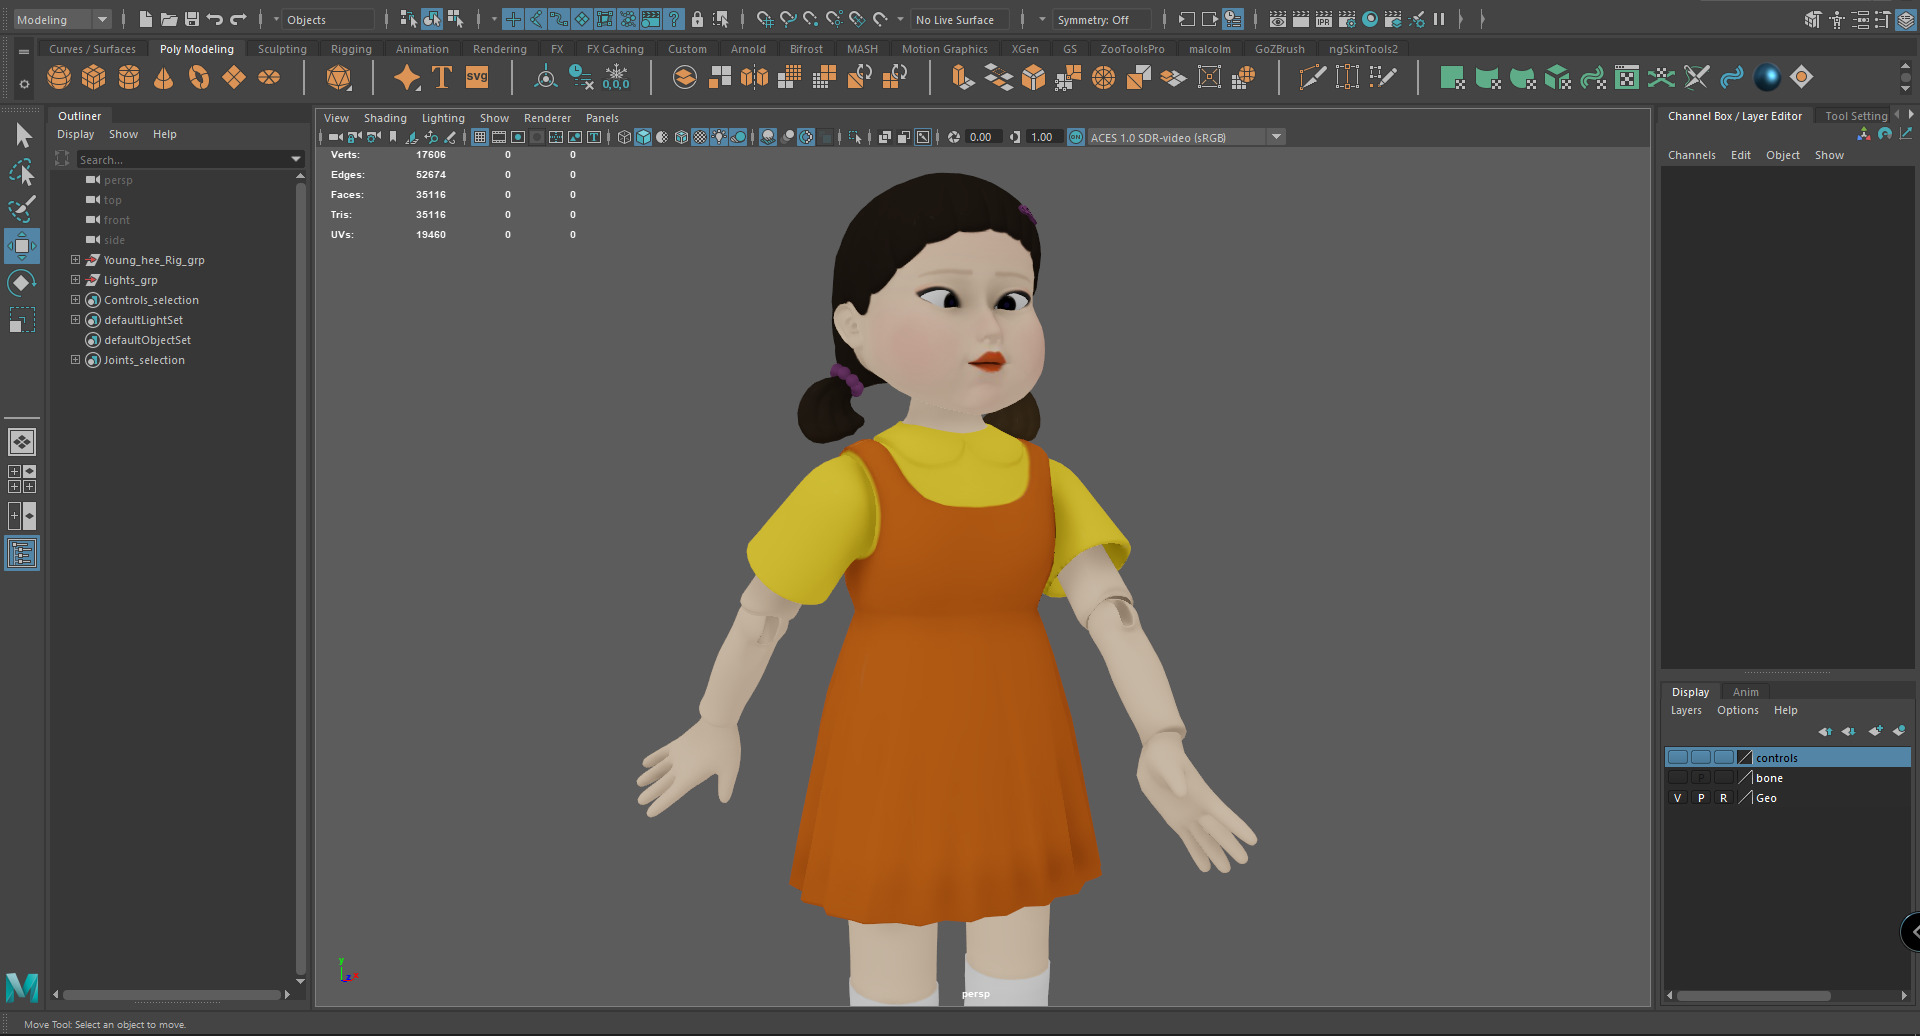Image resolution: width=1920 pixels, height=1036 pixels.
Task: Click the polygon Type text tool
Action: (x=442, y=77)
